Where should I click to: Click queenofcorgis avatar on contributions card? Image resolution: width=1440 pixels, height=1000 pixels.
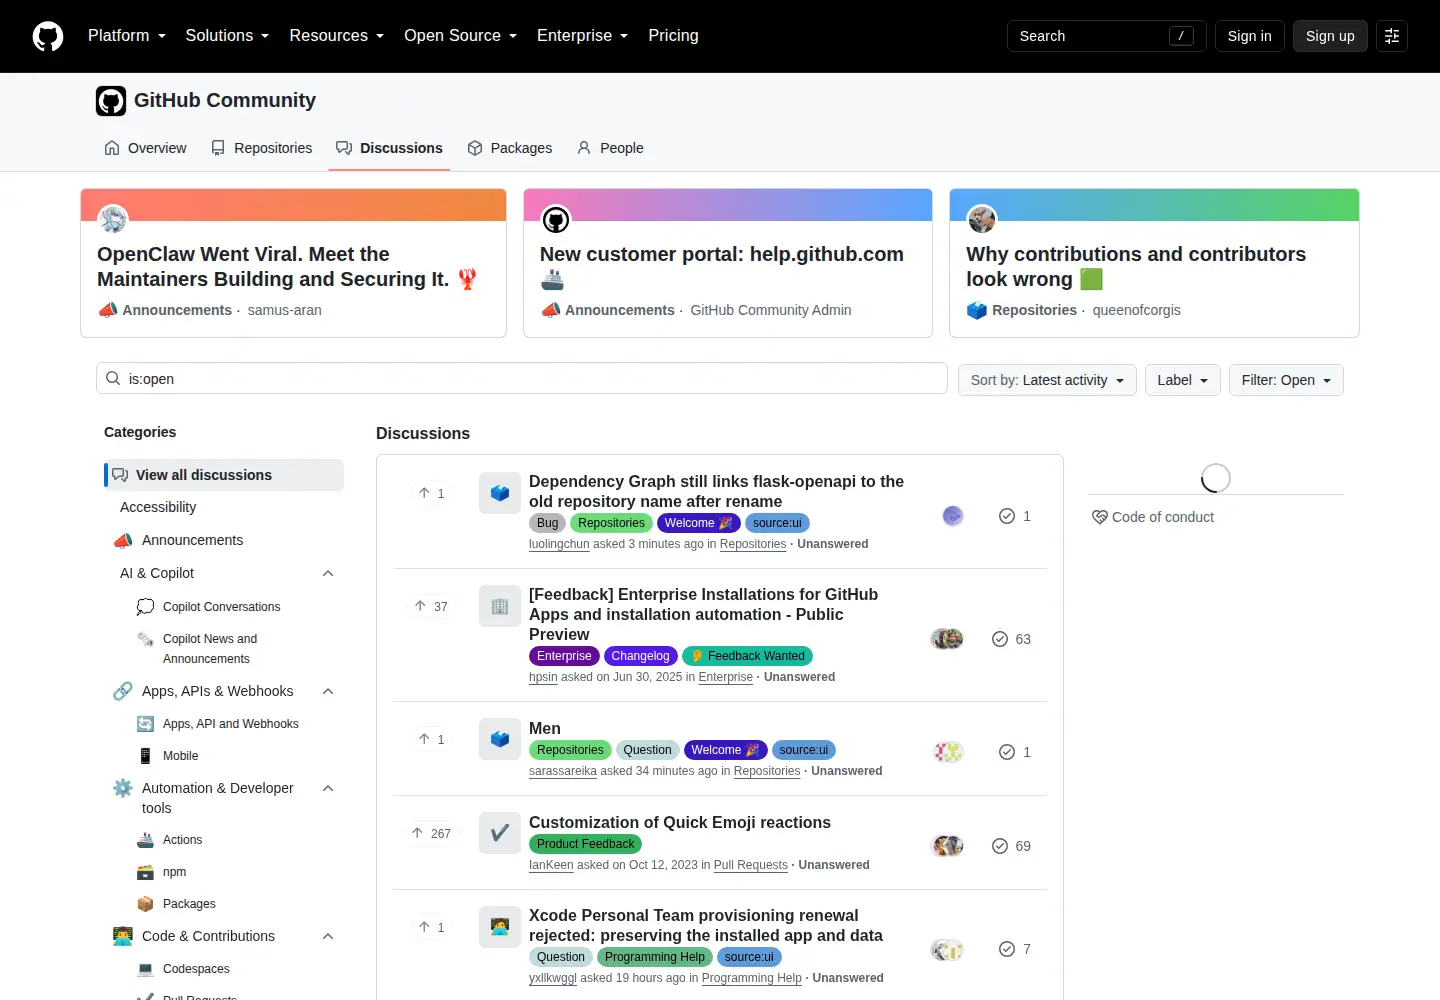tap(982, 219)
